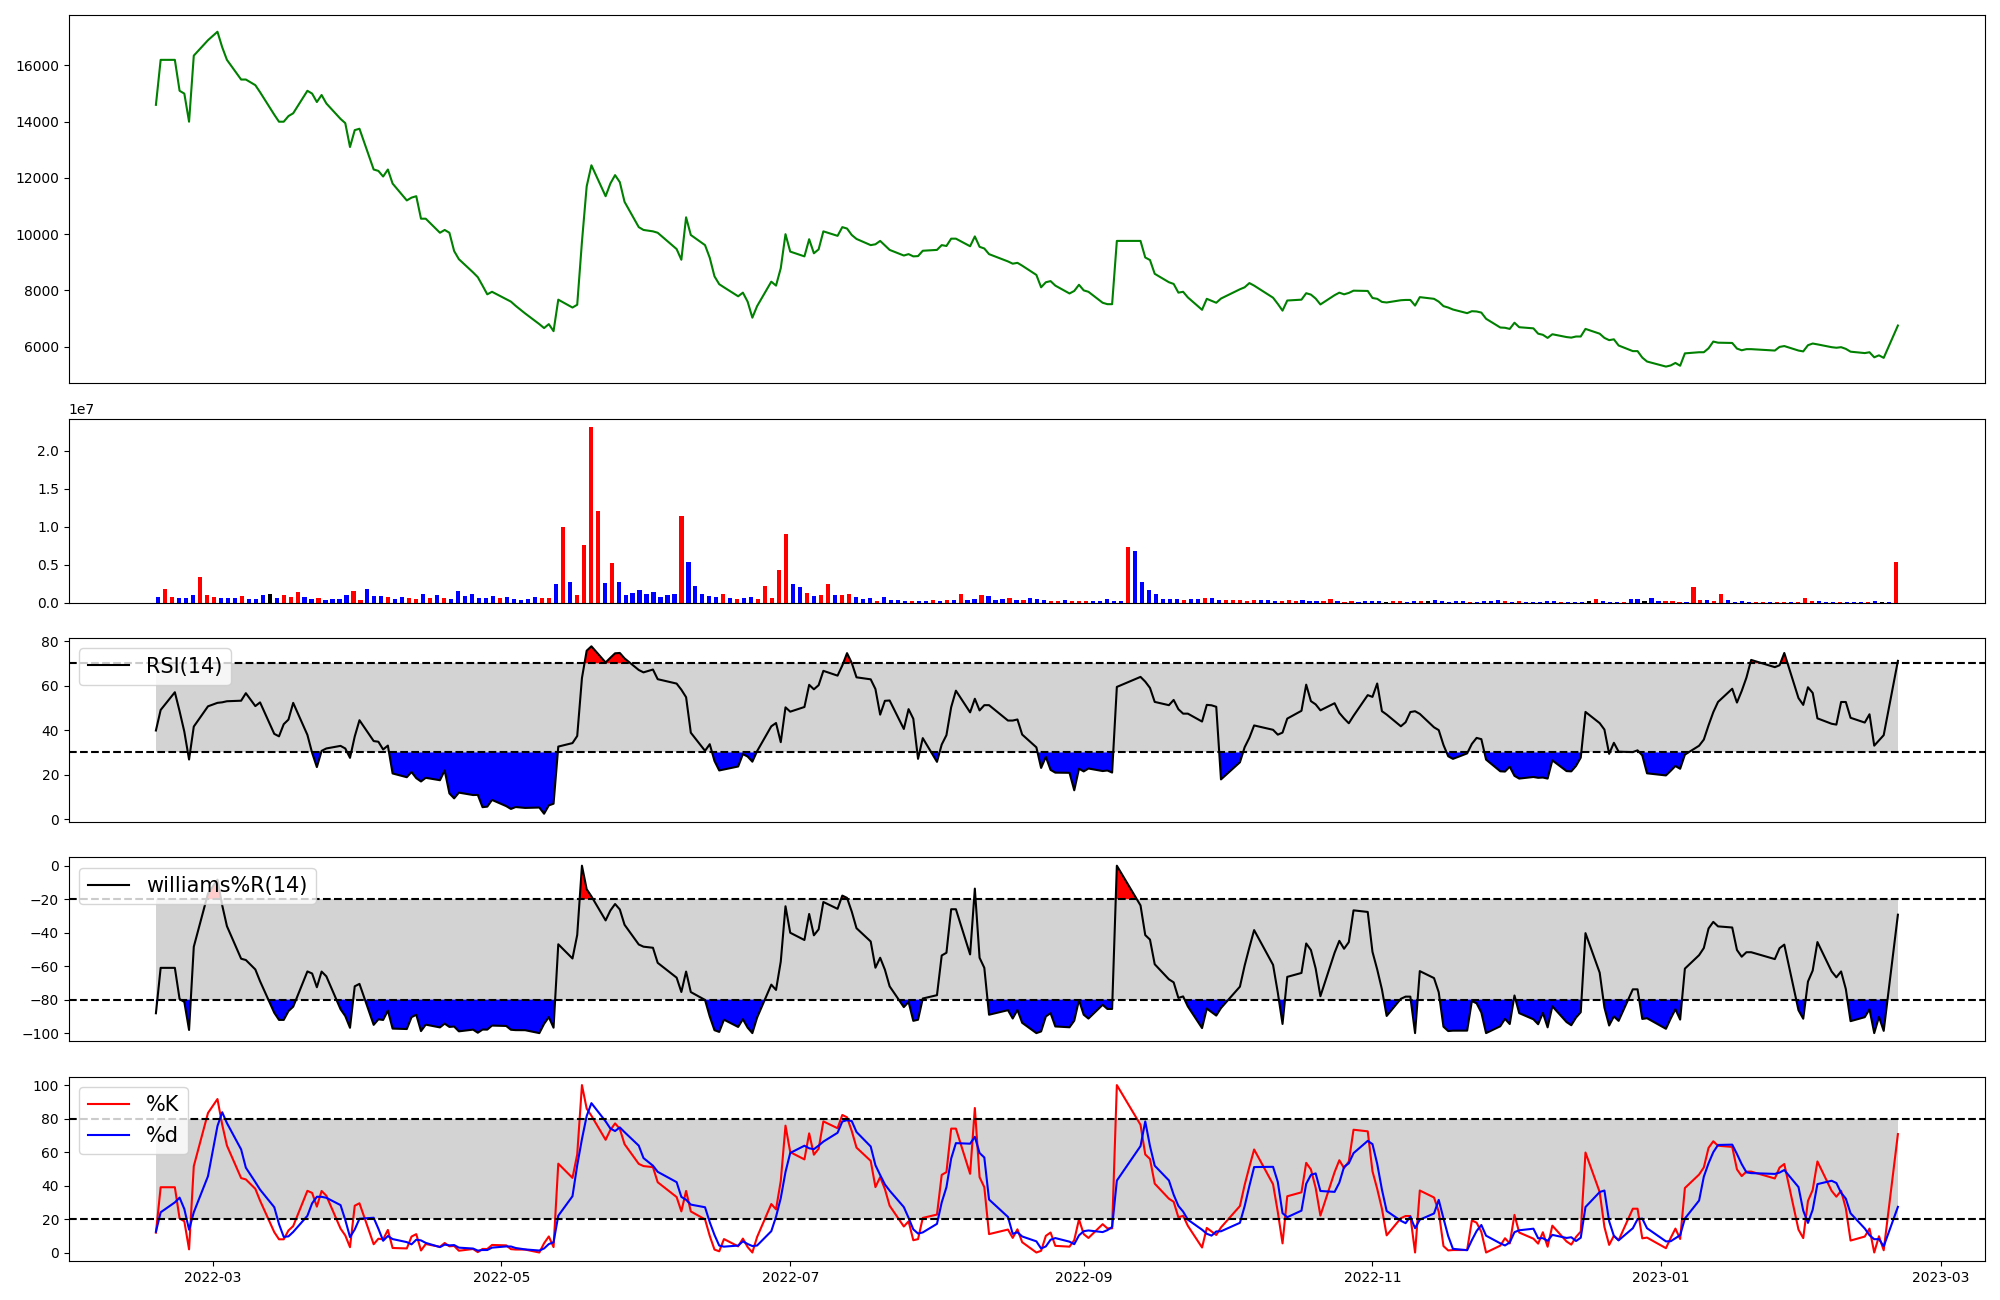Click the %d legend entry
The width and height of the screenshot is (2000, 1300).
(x=162, y=1135)
